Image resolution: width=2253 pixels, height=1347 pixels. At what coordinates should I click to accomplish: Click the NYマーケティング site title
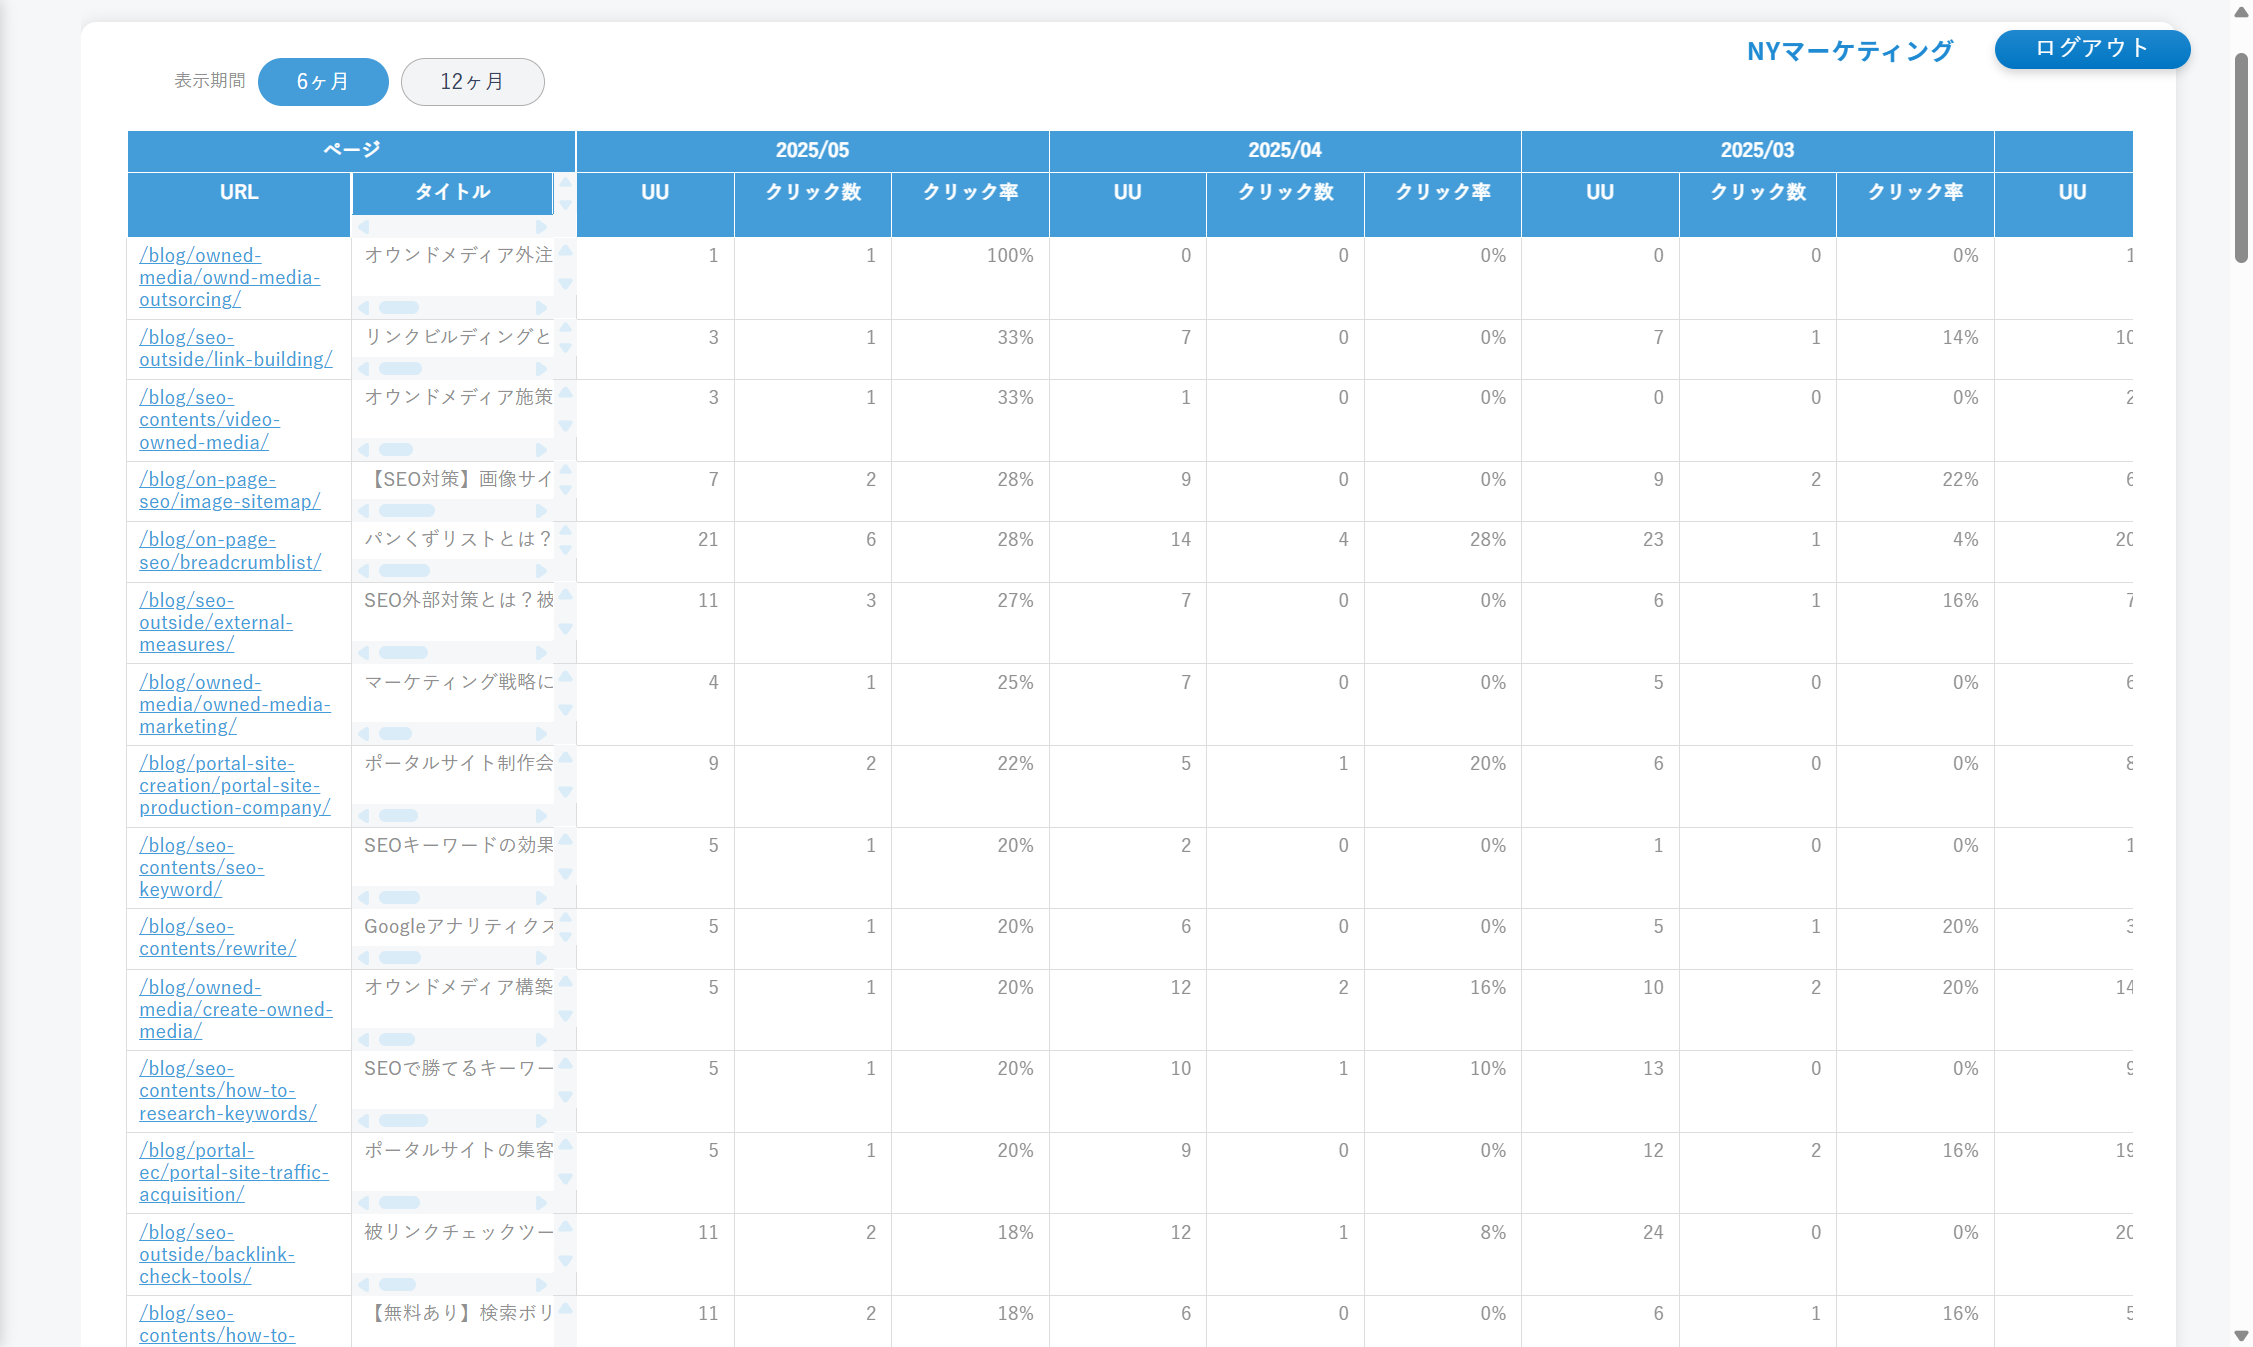1850,51
